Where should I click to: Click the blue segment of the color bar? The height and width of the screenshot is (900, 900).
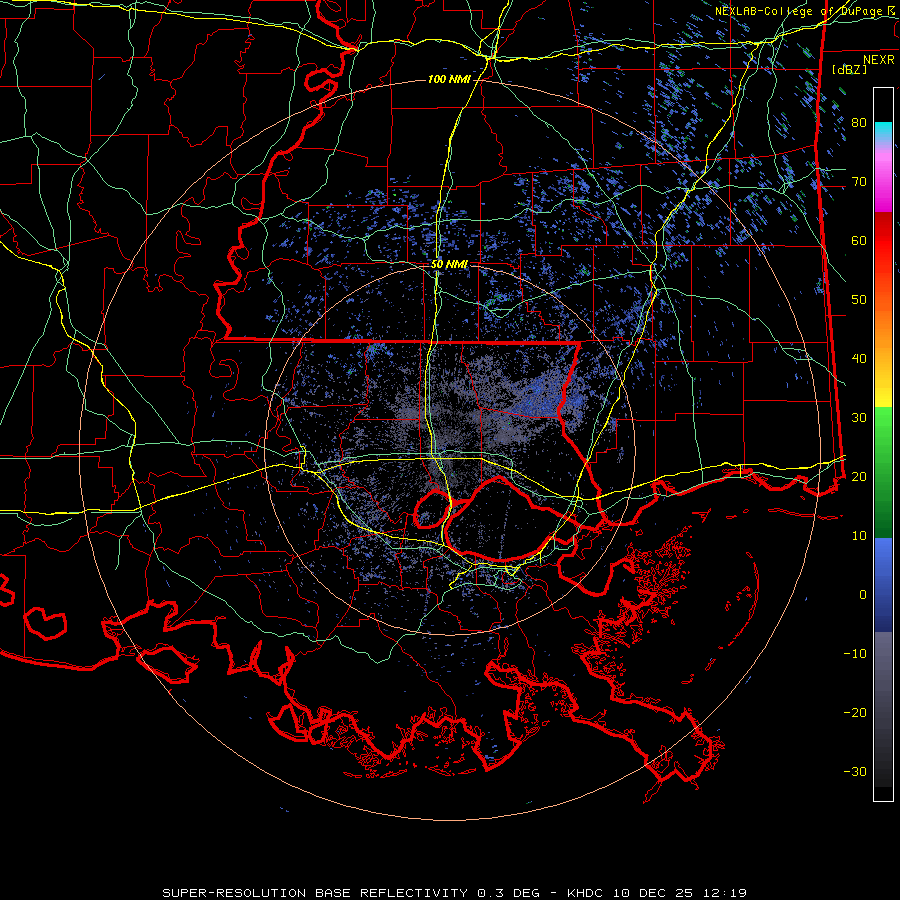coord(883,584)
